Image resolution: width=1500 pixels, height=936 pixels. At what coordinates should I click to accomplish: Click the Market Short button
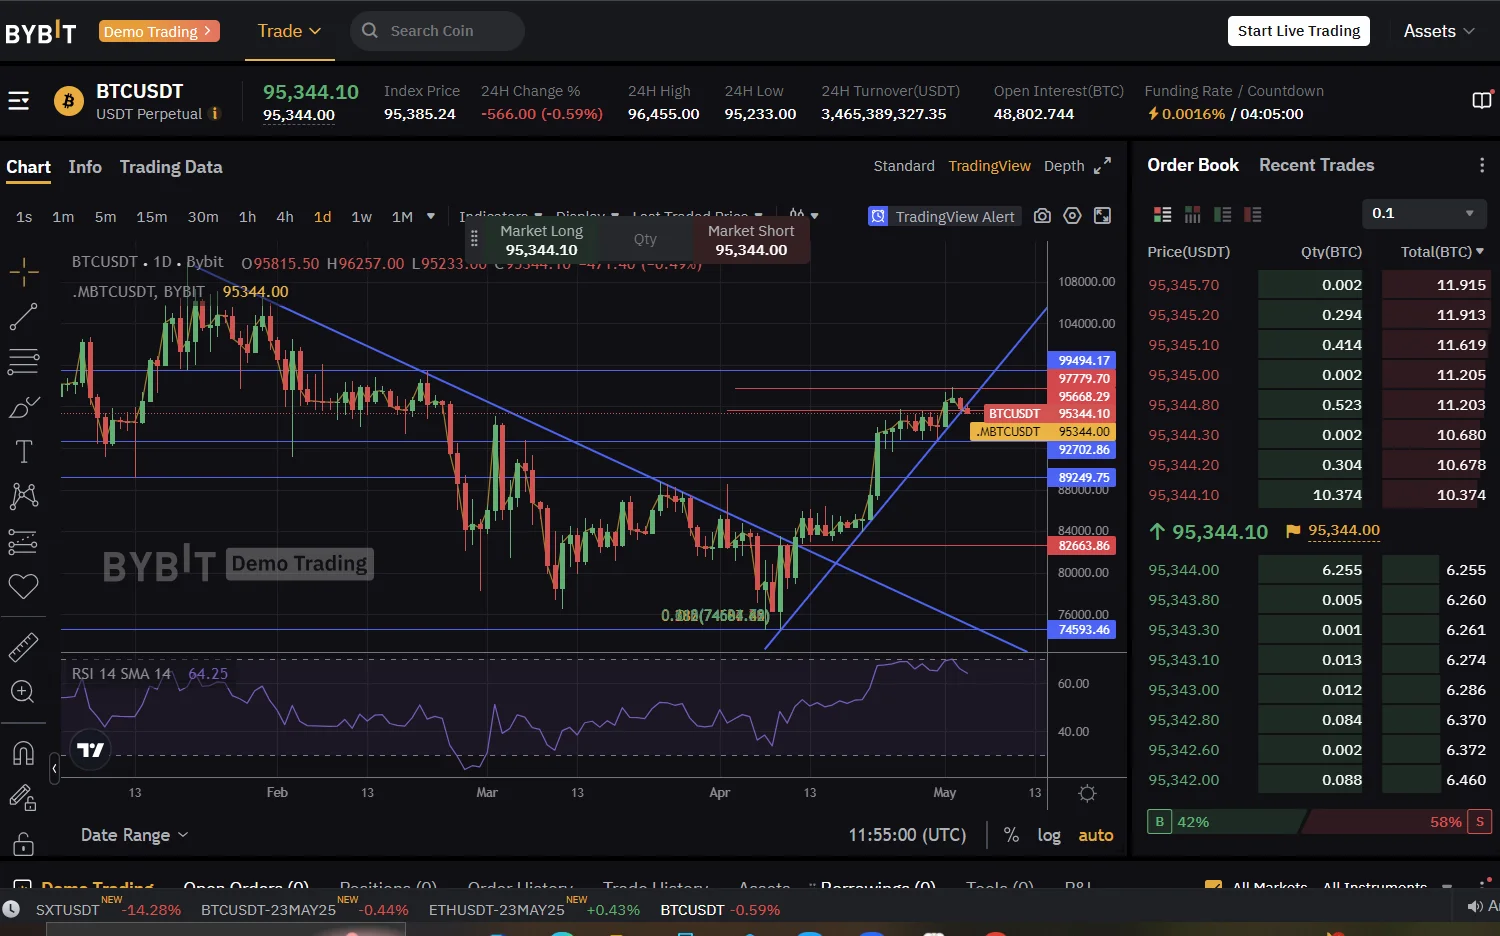coord(751,240)
